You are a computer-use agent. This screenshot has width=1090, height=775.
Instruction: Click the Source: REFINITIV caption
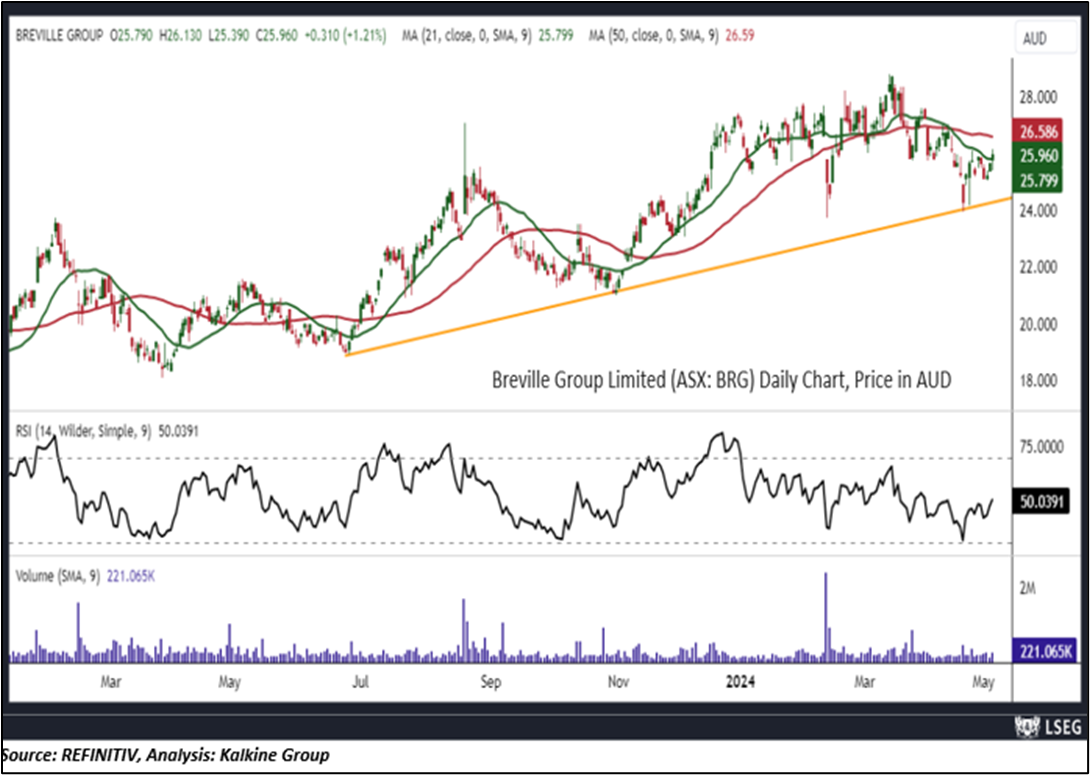(166, 756)
